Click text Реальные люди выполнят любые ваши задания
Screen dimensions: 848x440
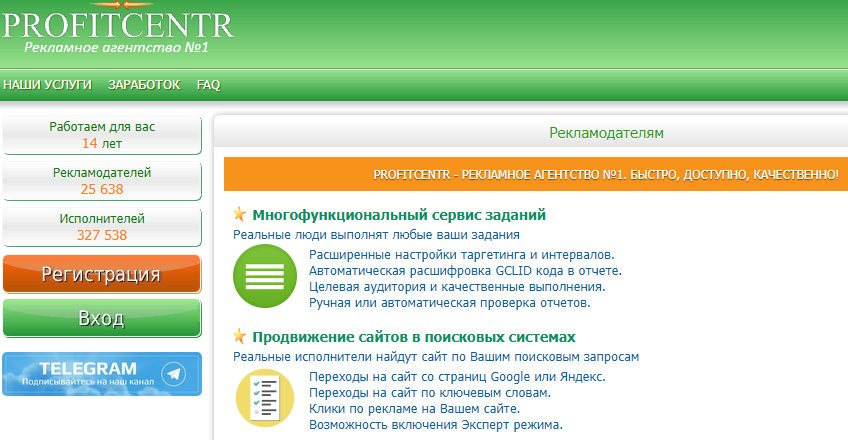376,235
